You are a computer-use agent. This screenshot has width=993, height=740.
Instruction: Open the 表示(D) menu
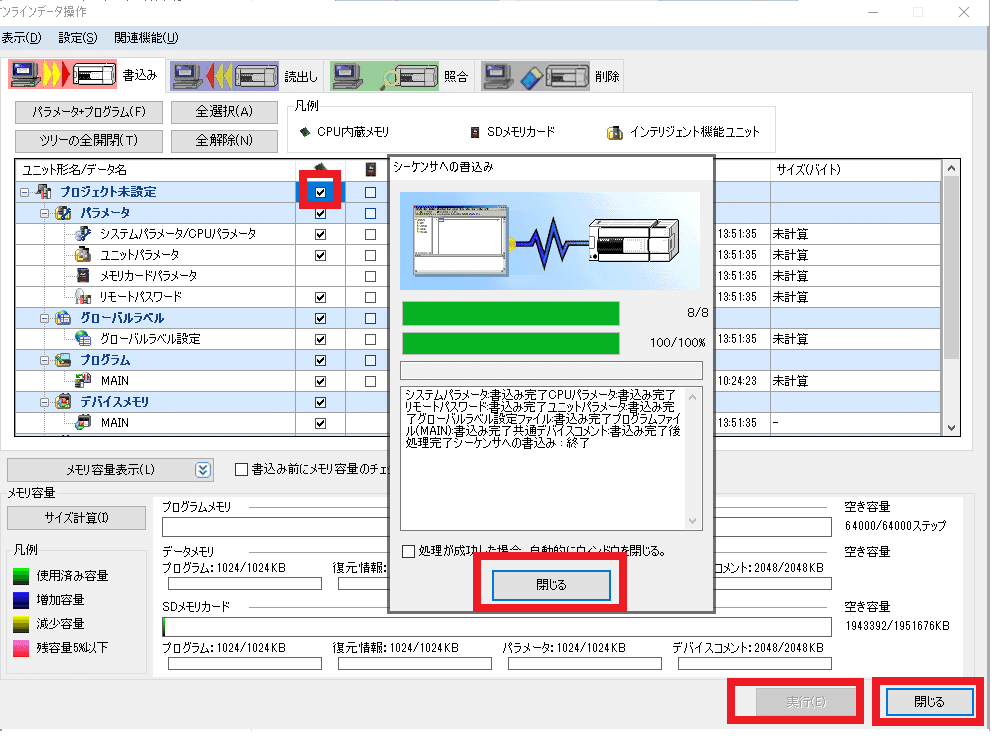pyautogui.click(x=21, y=37)
